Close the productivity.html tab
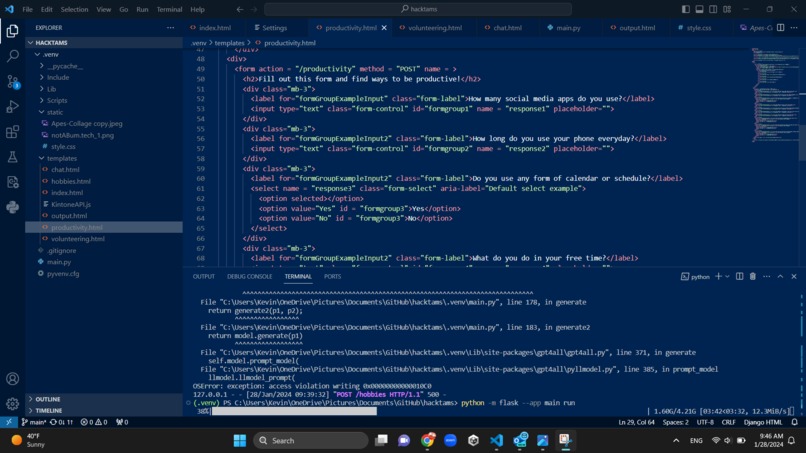This screenshot has width=806, height=453. [384, 28]
